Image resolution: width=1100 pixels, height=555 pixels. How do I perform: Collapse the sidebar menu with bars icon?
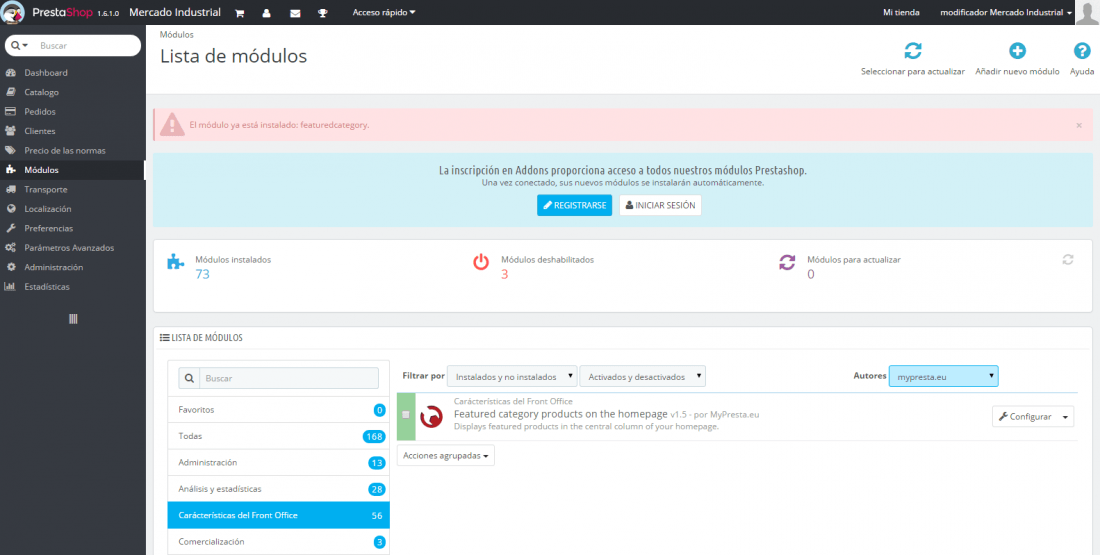coord(73,319)
